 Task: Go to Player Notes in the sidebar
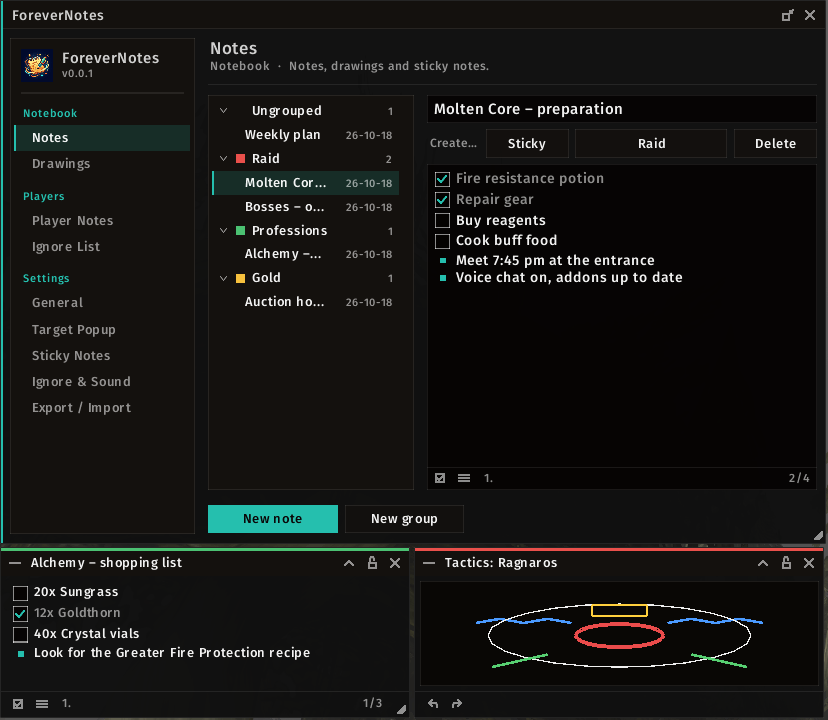(102, 221)
